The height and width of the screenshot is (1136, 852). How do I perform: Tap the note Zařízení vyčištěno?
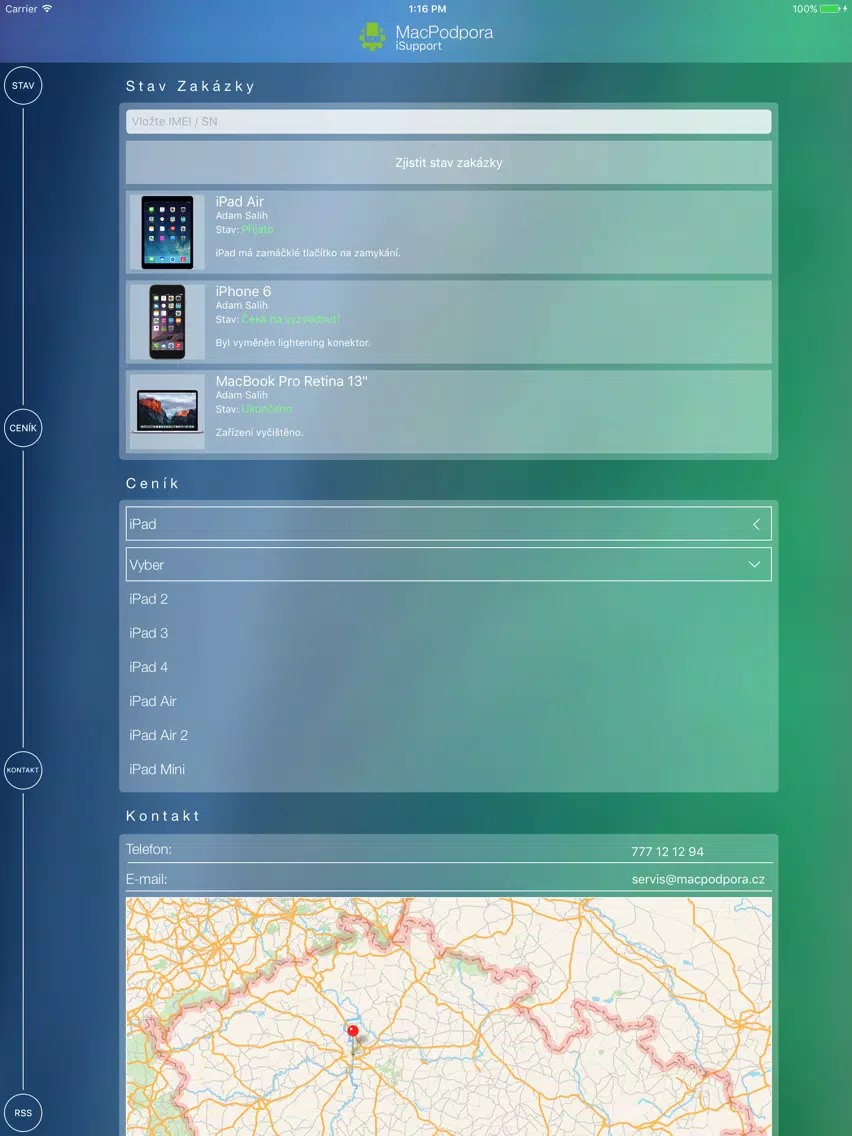pyautogui.click(x=259, y=433)
